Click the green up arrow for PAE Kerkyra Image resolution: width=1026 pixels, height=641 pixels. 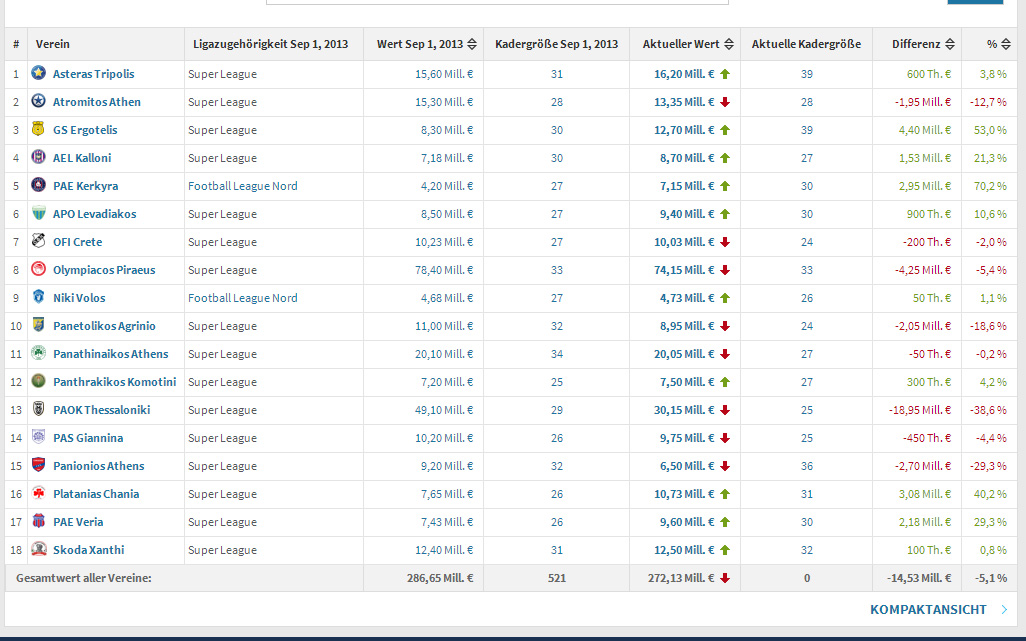coord(725,186)
